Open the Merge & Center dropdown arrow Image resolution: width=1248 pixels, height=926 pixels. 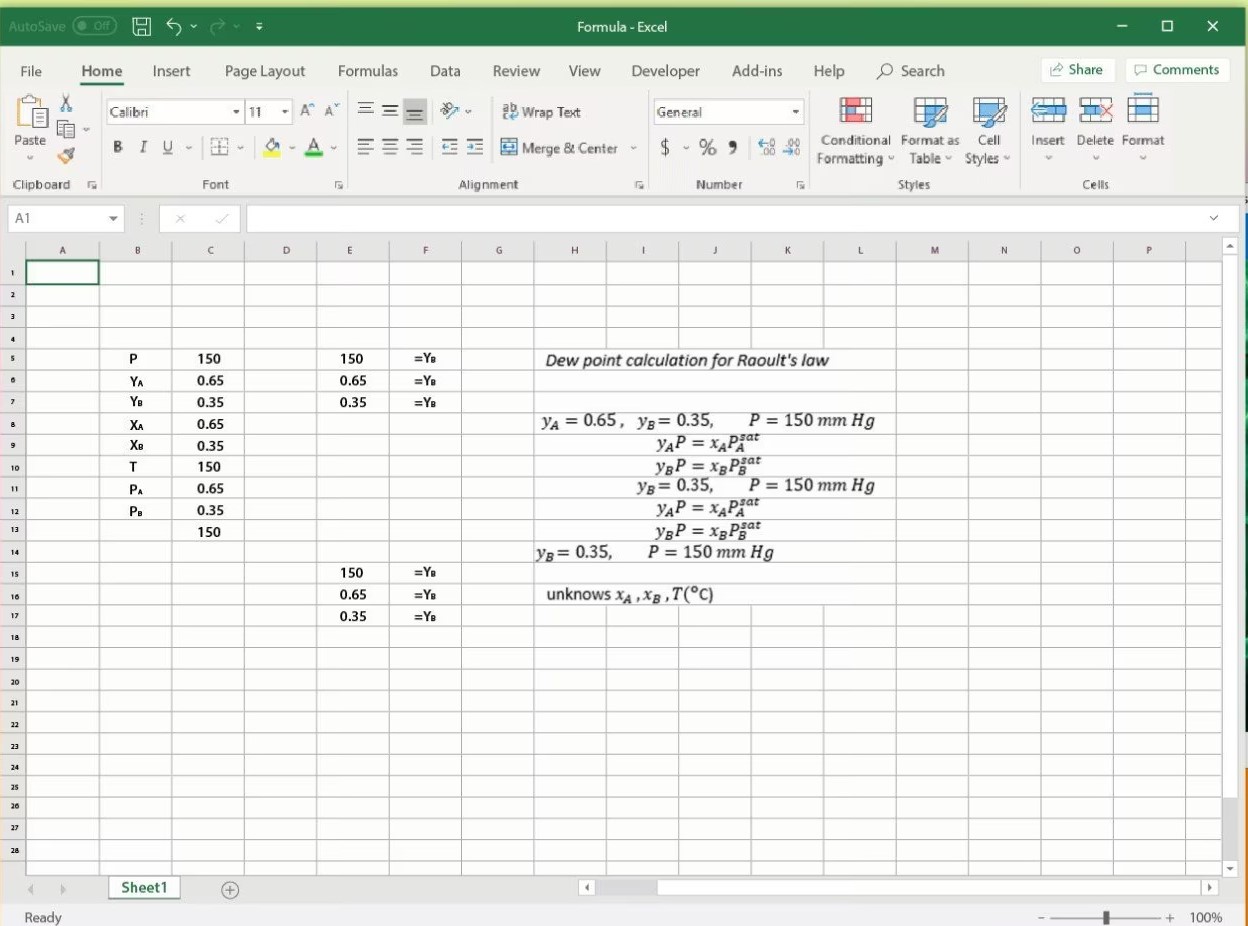632,147
